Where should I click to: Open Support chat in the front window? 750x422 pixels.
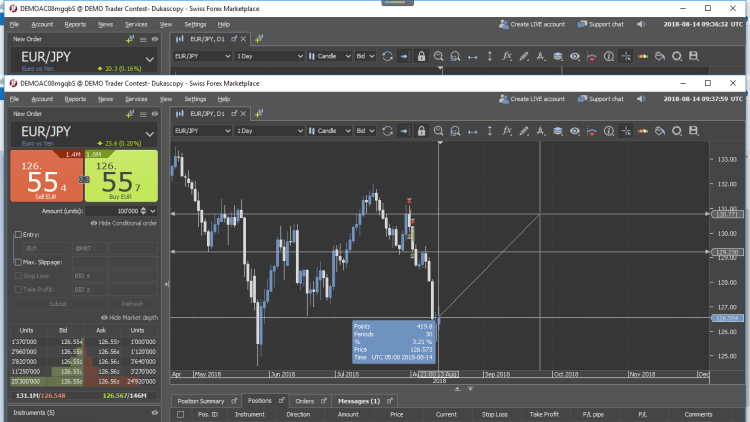[x=601, y=99]
